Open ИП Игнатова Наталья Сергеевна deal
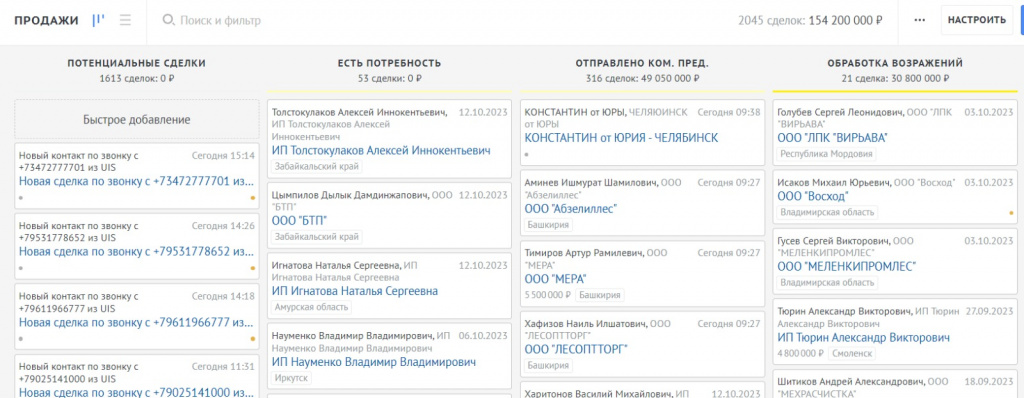Screen dimensions: 1024x398 (x=355, y=291)
